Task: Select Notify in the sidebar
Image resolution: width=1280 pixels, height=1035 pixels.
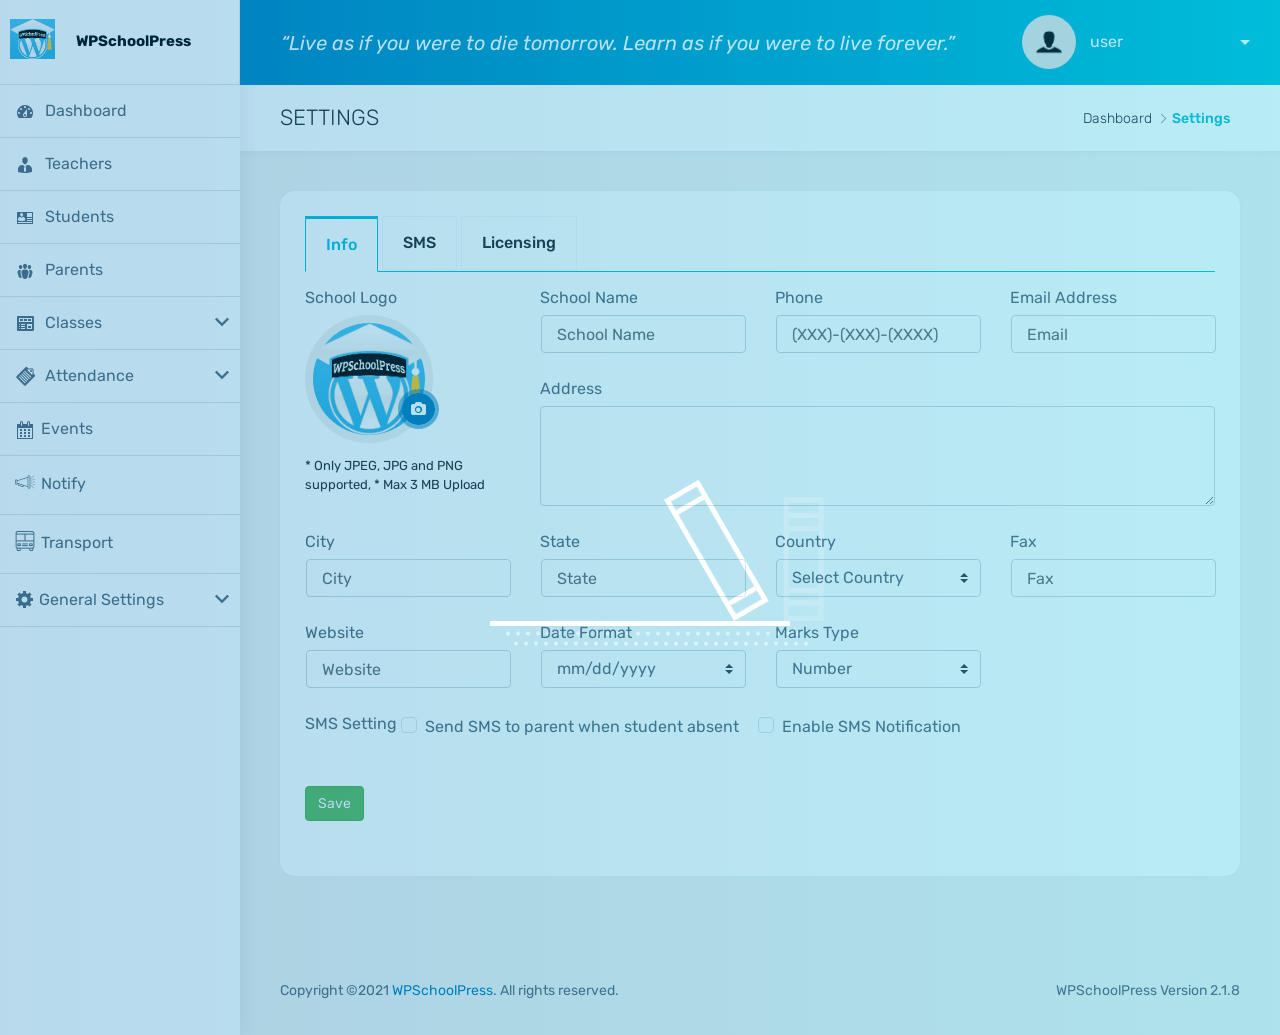Action: [x=120, y=485]
